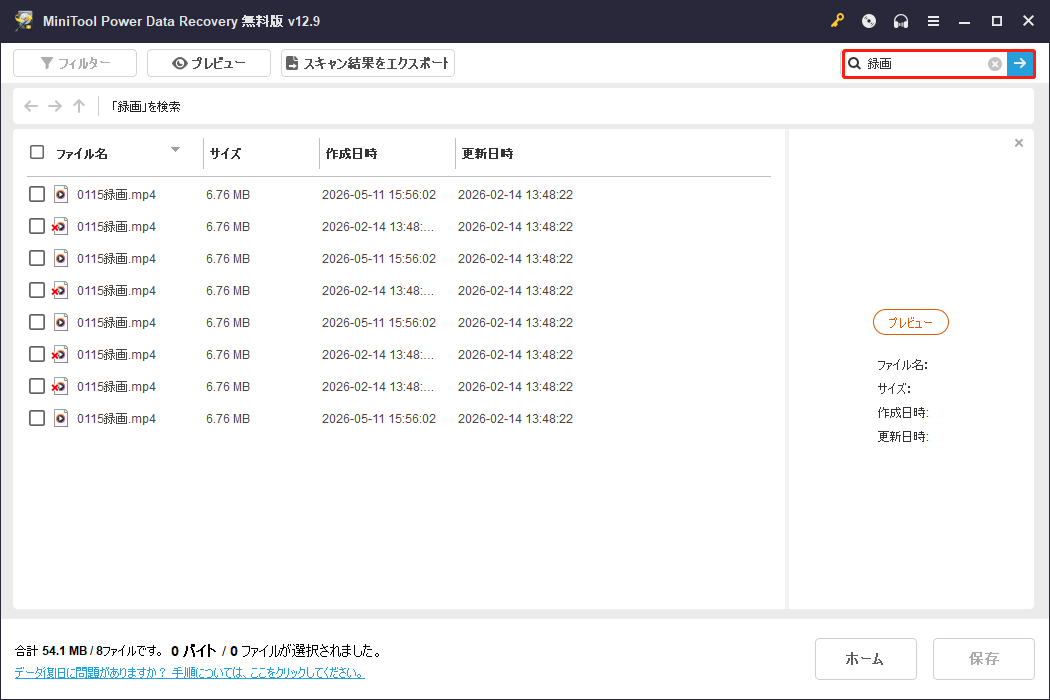Click the ホーム button
This screenshot has width=1050, height=700.
865,658
